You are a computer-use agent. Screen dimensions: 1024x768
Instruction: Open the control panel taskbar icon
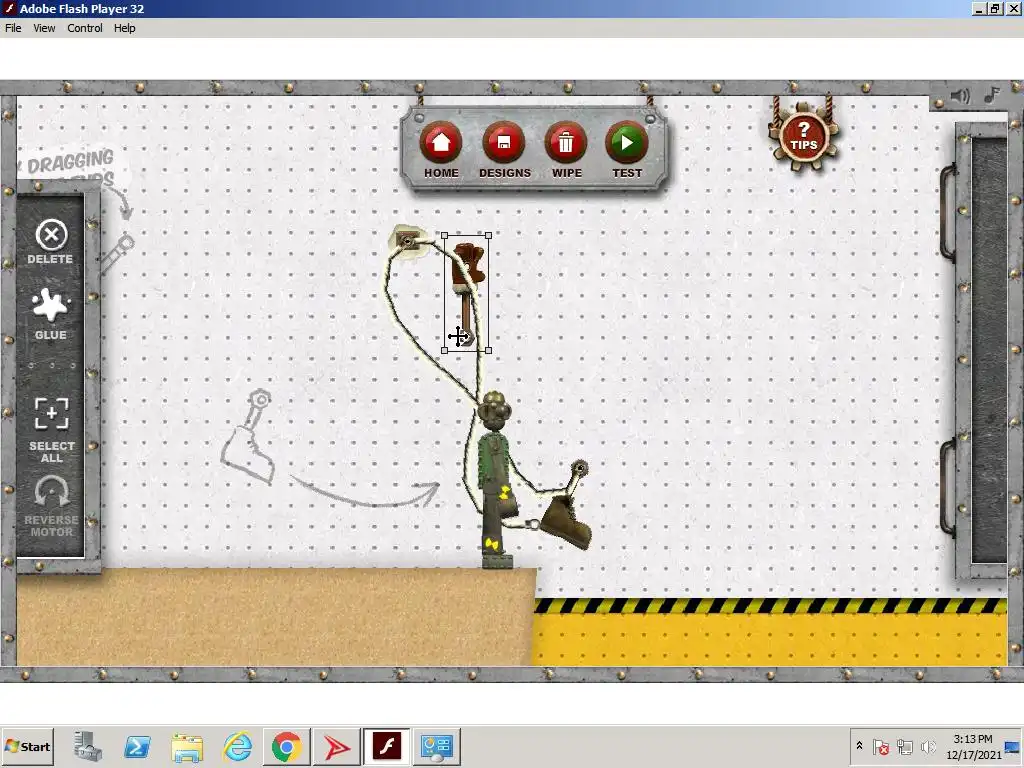point(437,746)
